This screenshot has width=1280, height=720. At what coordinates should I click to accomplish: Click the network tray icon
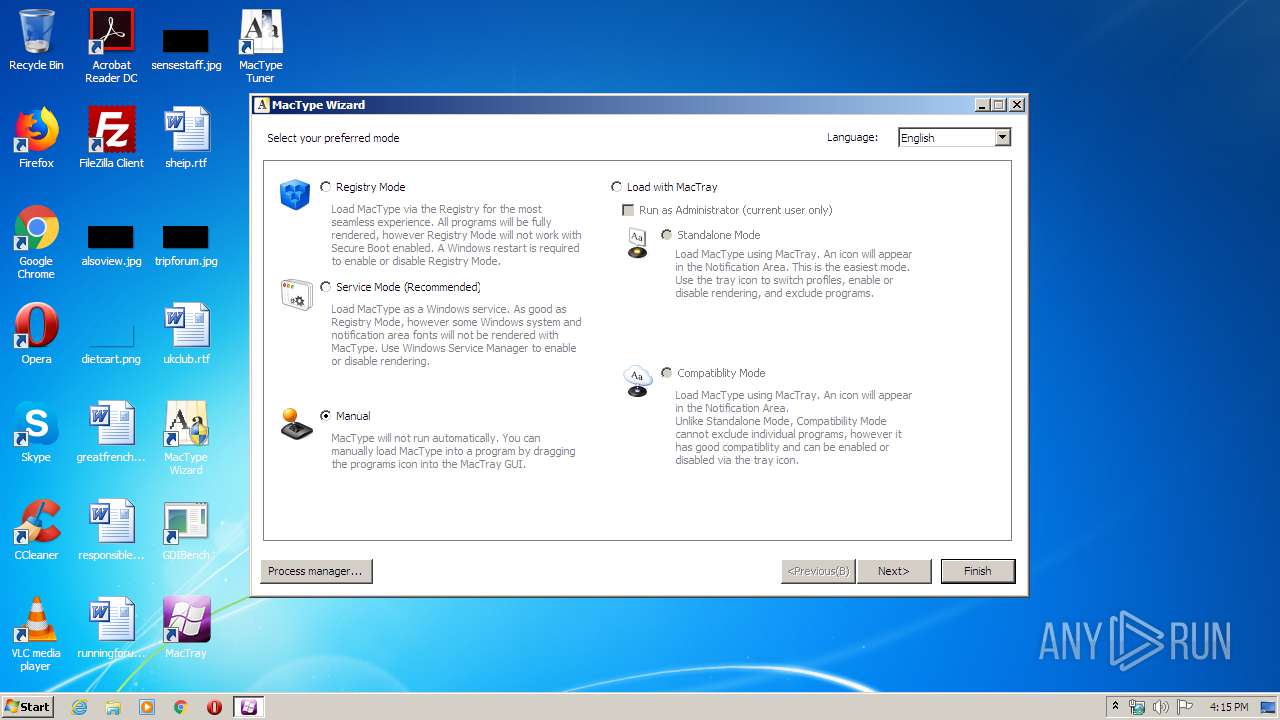1137,707
